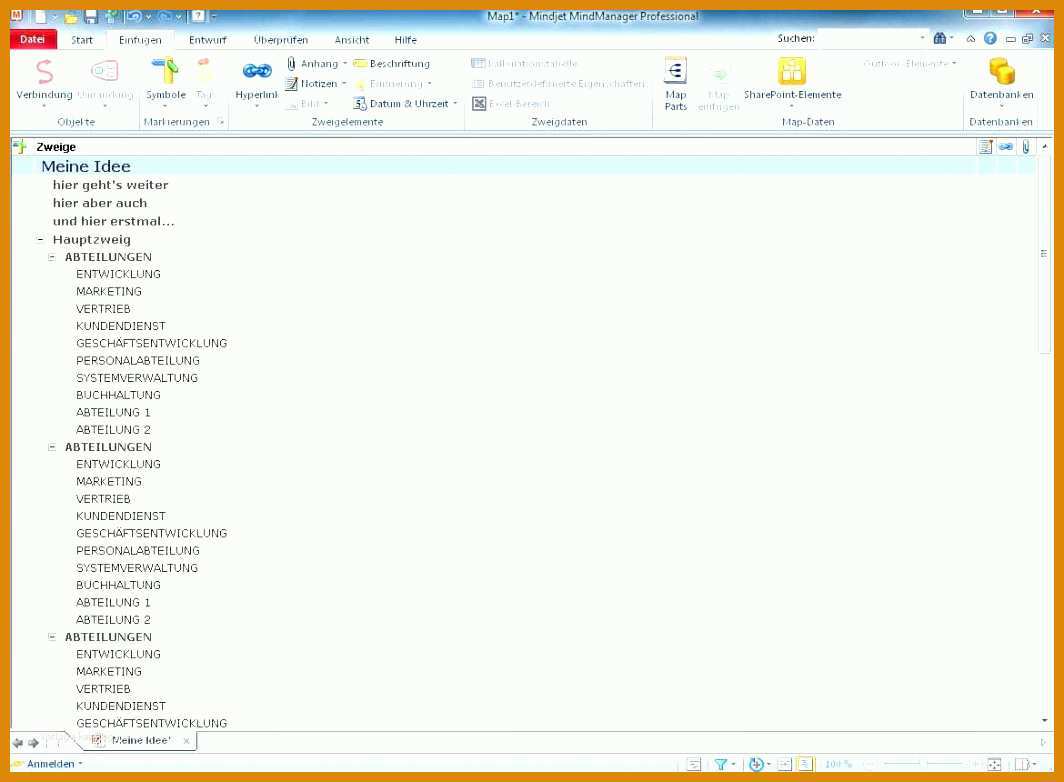This screenshot has width=1064, height=782.
Task: Click the vertical scrollbar down arrow
Action: [1044, 720]
